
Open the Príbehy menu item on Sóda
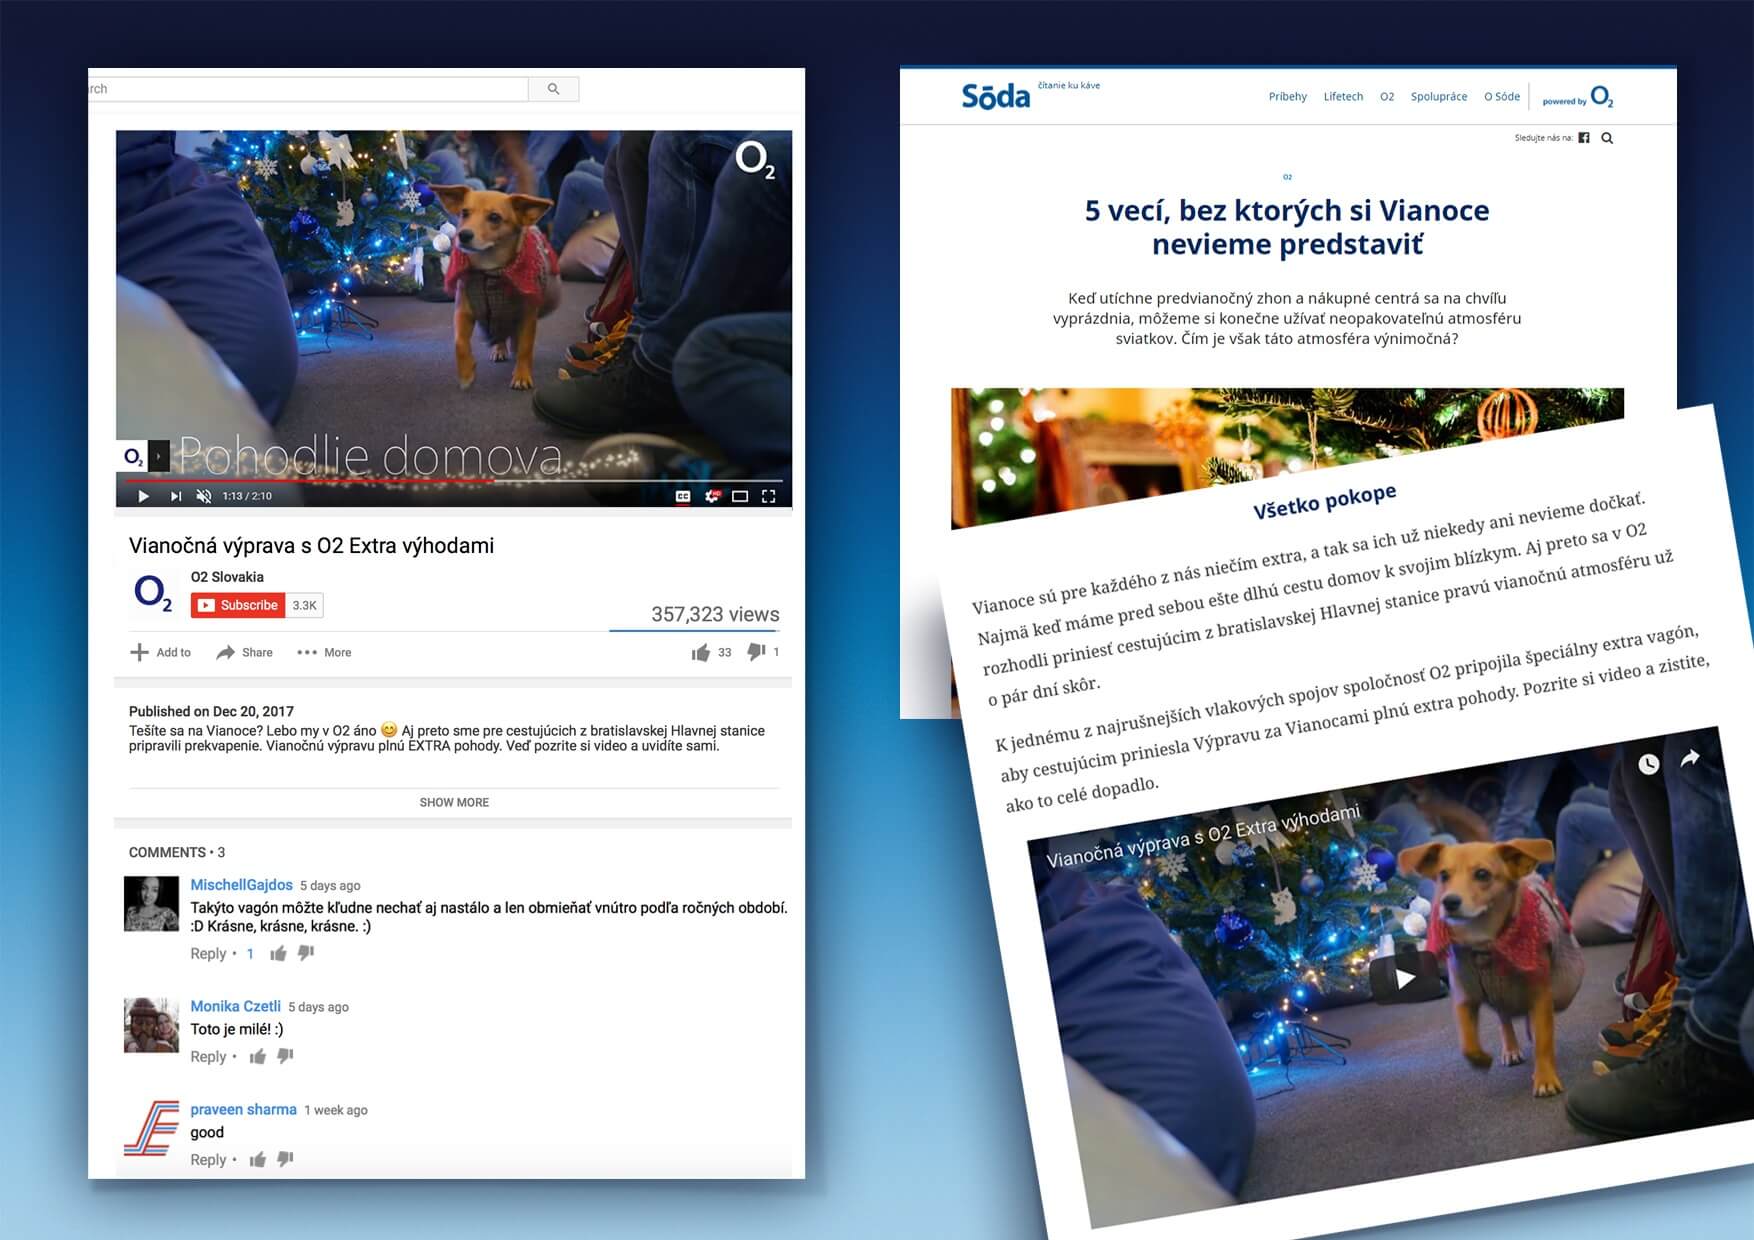click(x=1287, y=97)
